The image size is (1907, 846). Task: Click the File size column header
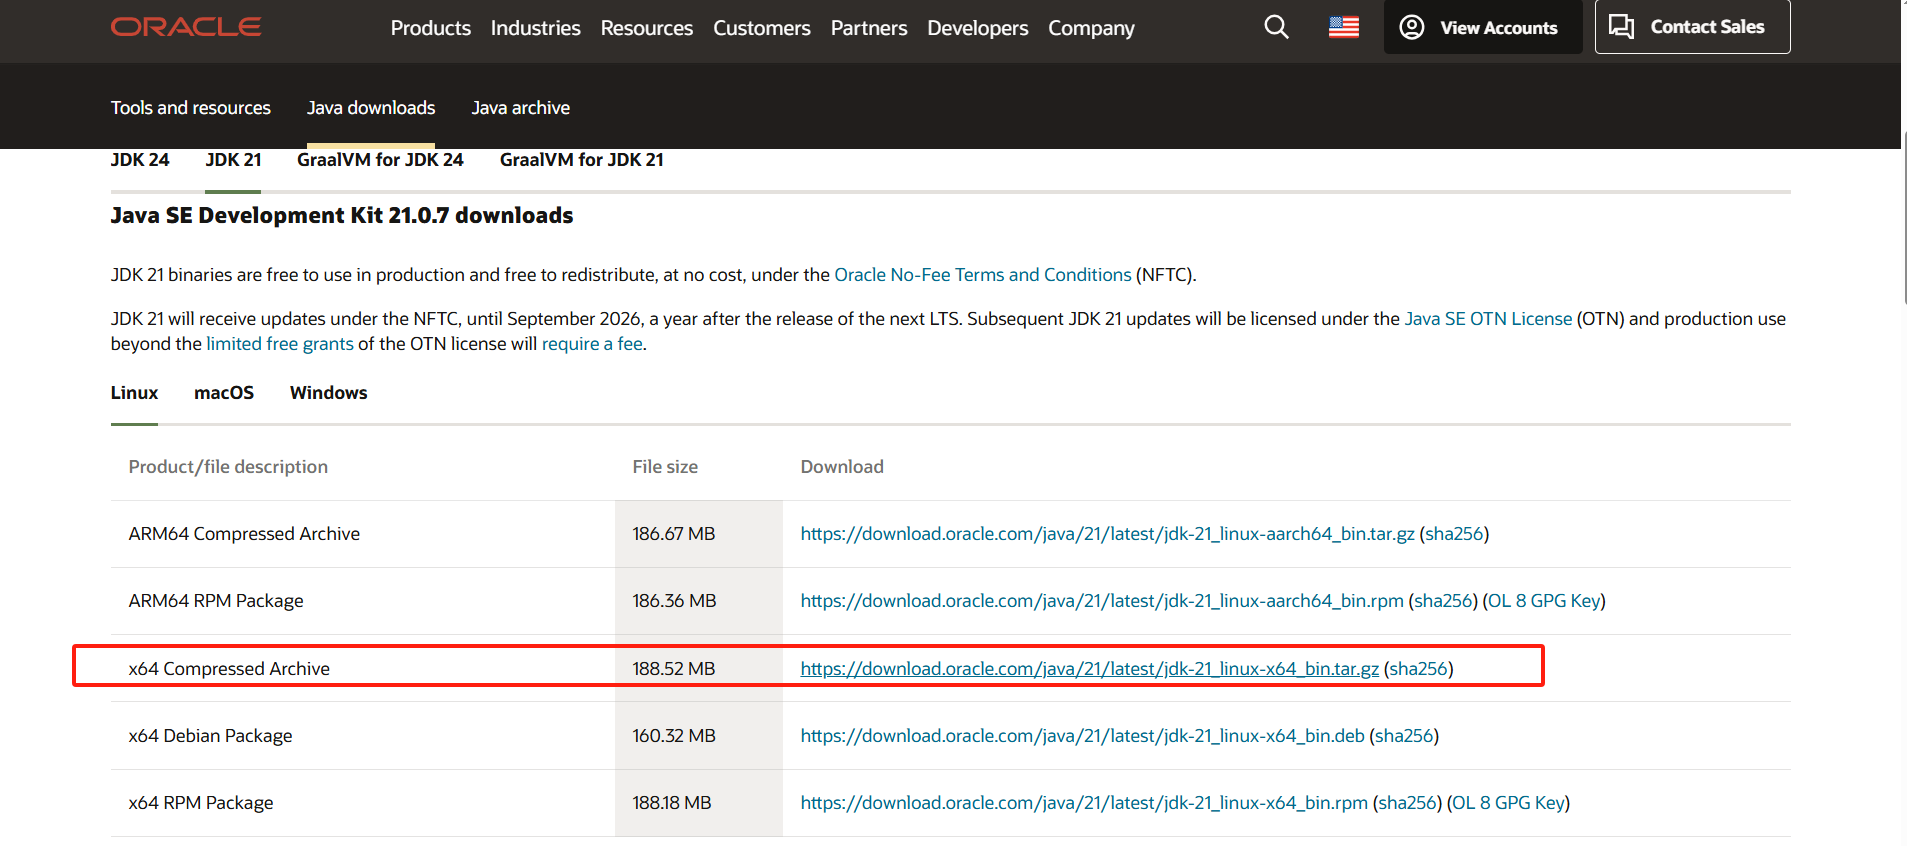click(665, 467)
